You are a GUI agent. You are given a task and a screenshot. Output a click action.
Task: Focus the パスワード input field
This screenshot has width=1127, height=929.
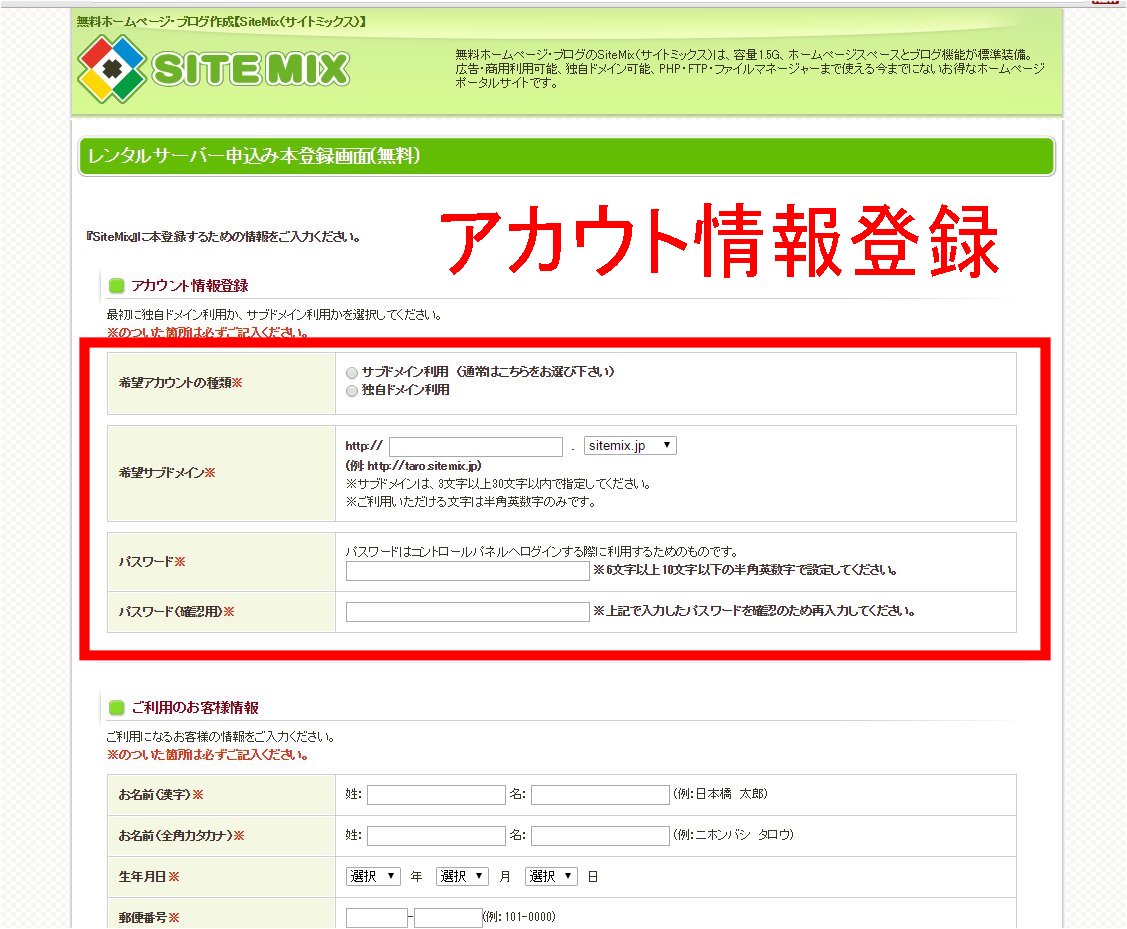coord(468,571)
